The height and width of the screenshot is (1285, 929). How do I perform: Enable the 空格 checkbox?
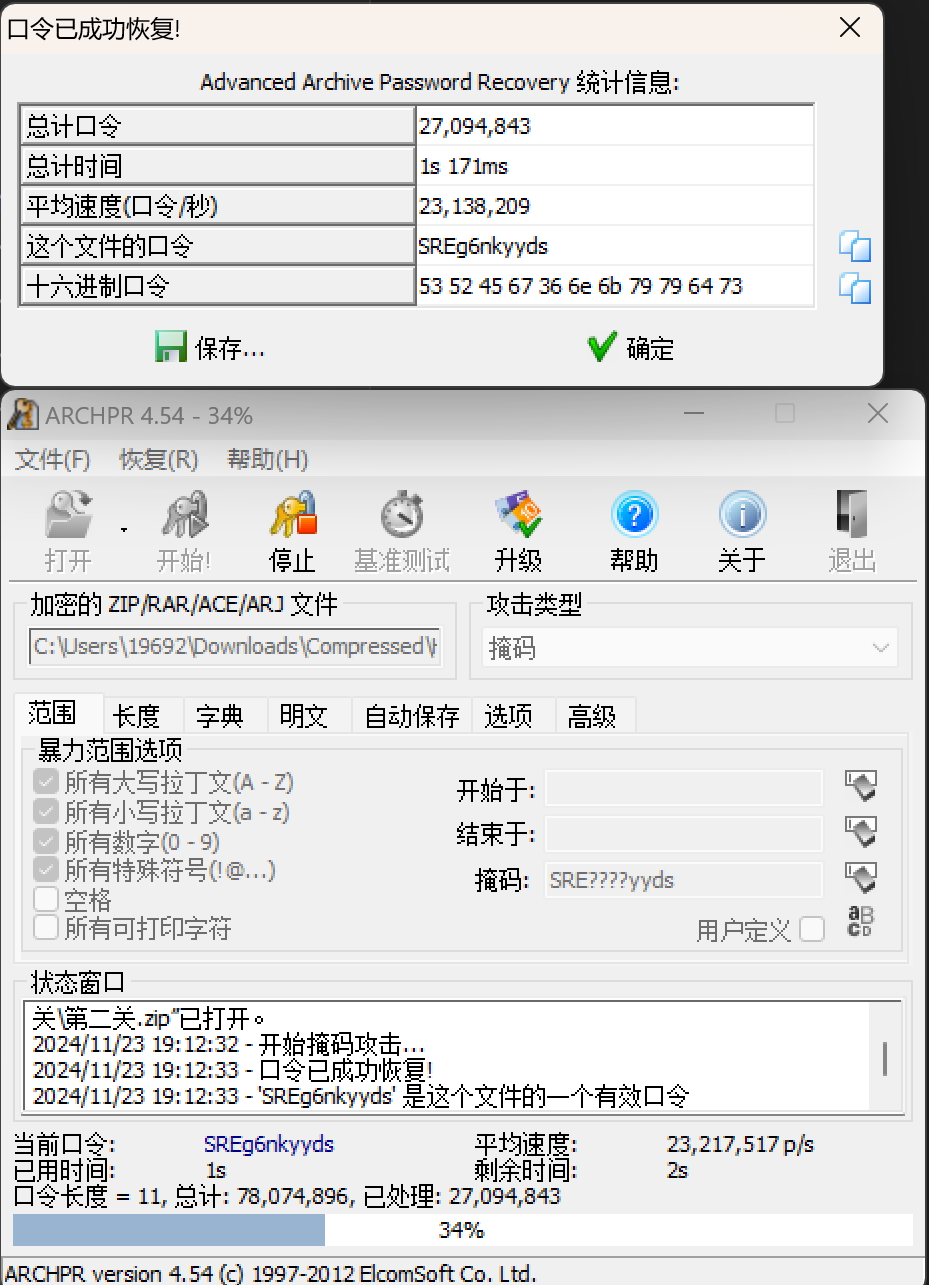tap(46, 900)
